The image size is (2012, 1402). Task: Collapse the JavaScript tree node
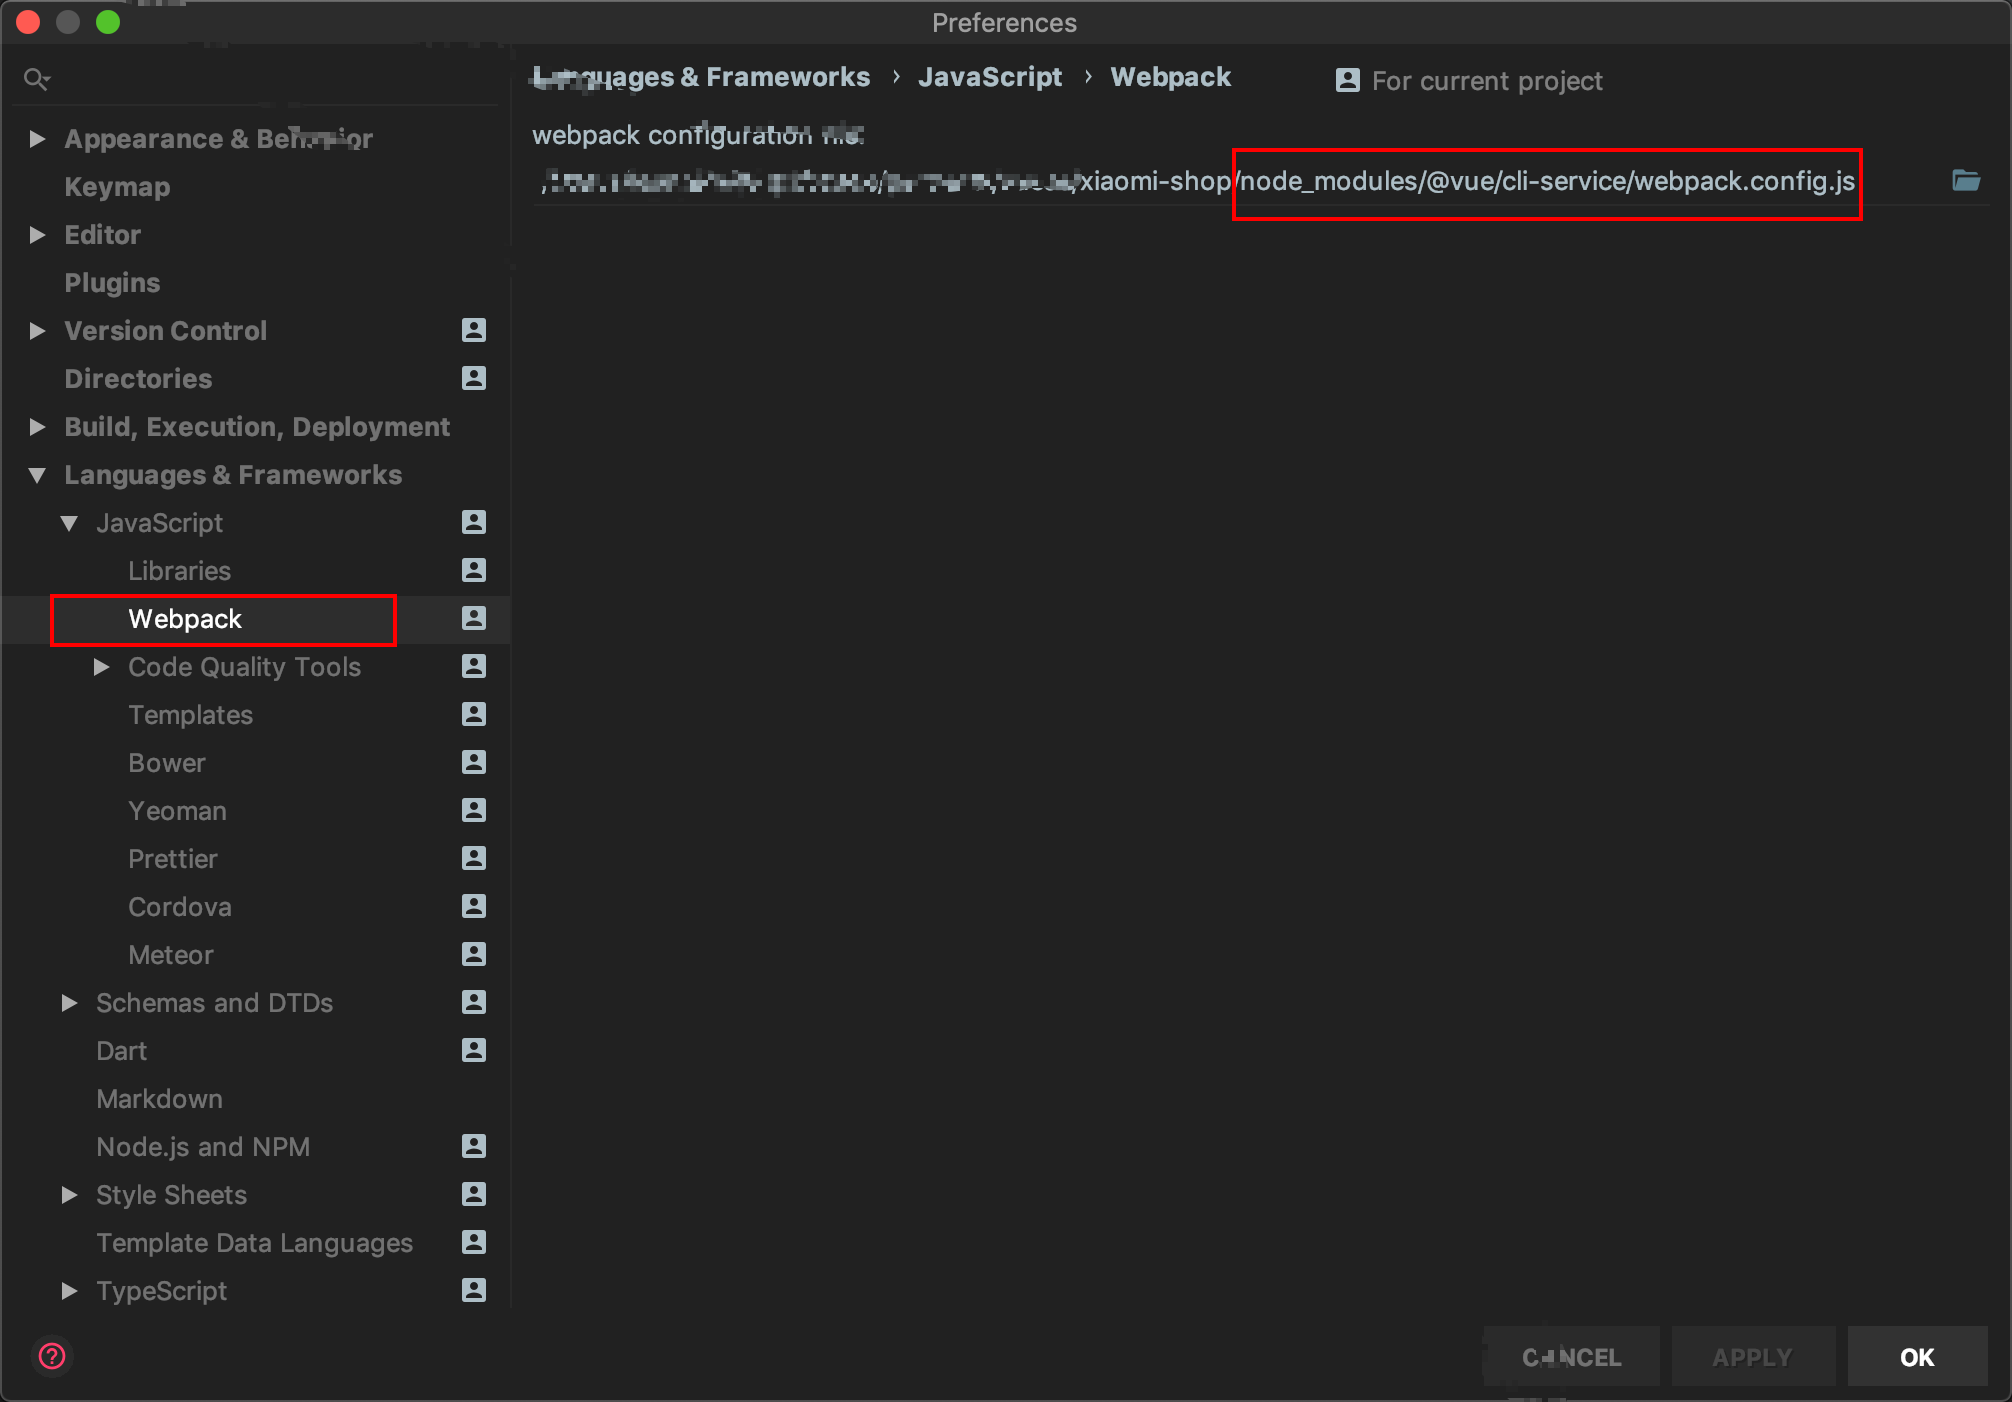point(69,523)
